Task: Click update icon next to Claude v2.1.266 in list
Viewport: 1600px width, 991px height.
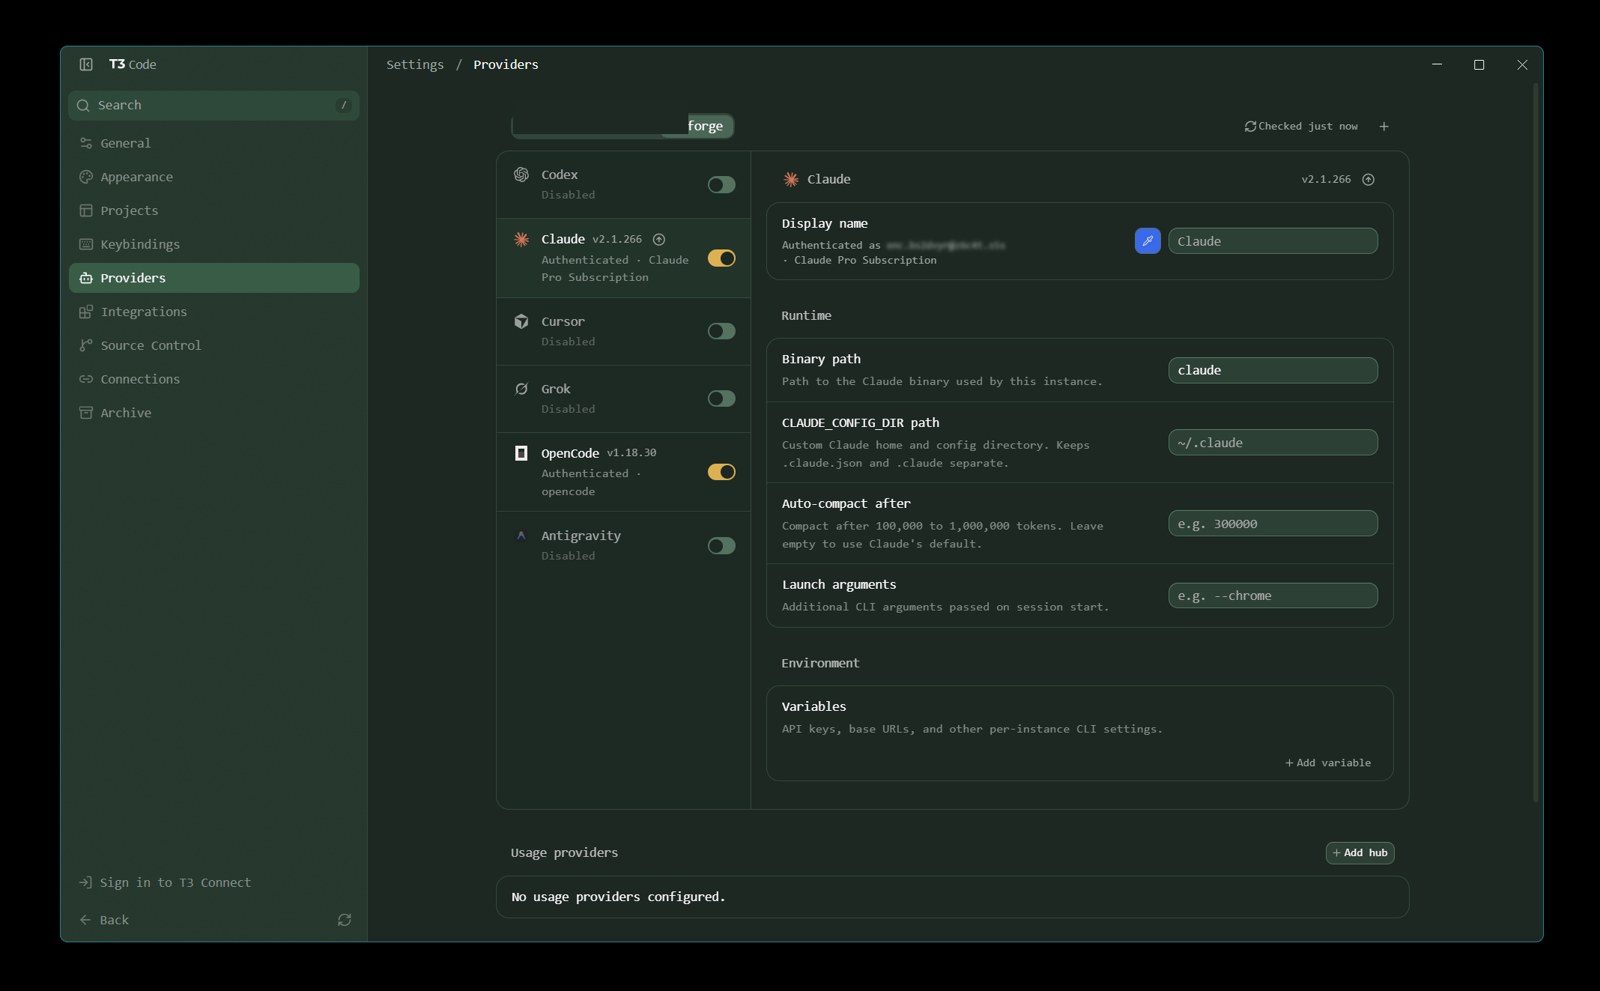Action: pos(659,239)
